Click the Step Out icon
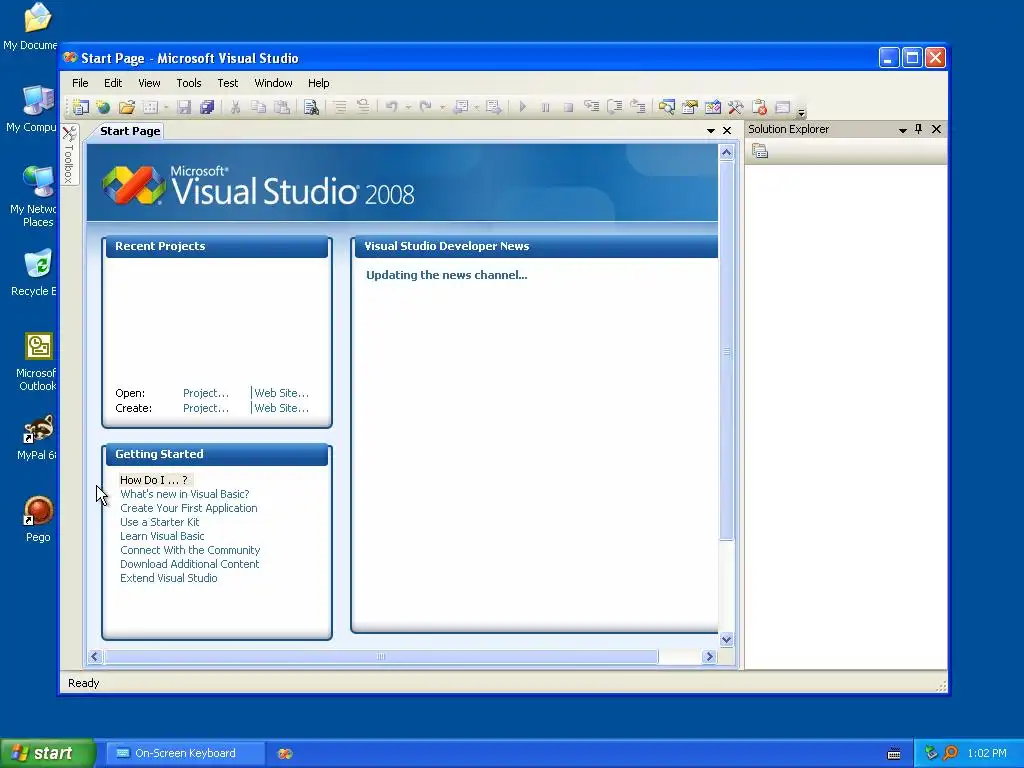The height and width of the screenshot is (768, 1024). [637, 107]
